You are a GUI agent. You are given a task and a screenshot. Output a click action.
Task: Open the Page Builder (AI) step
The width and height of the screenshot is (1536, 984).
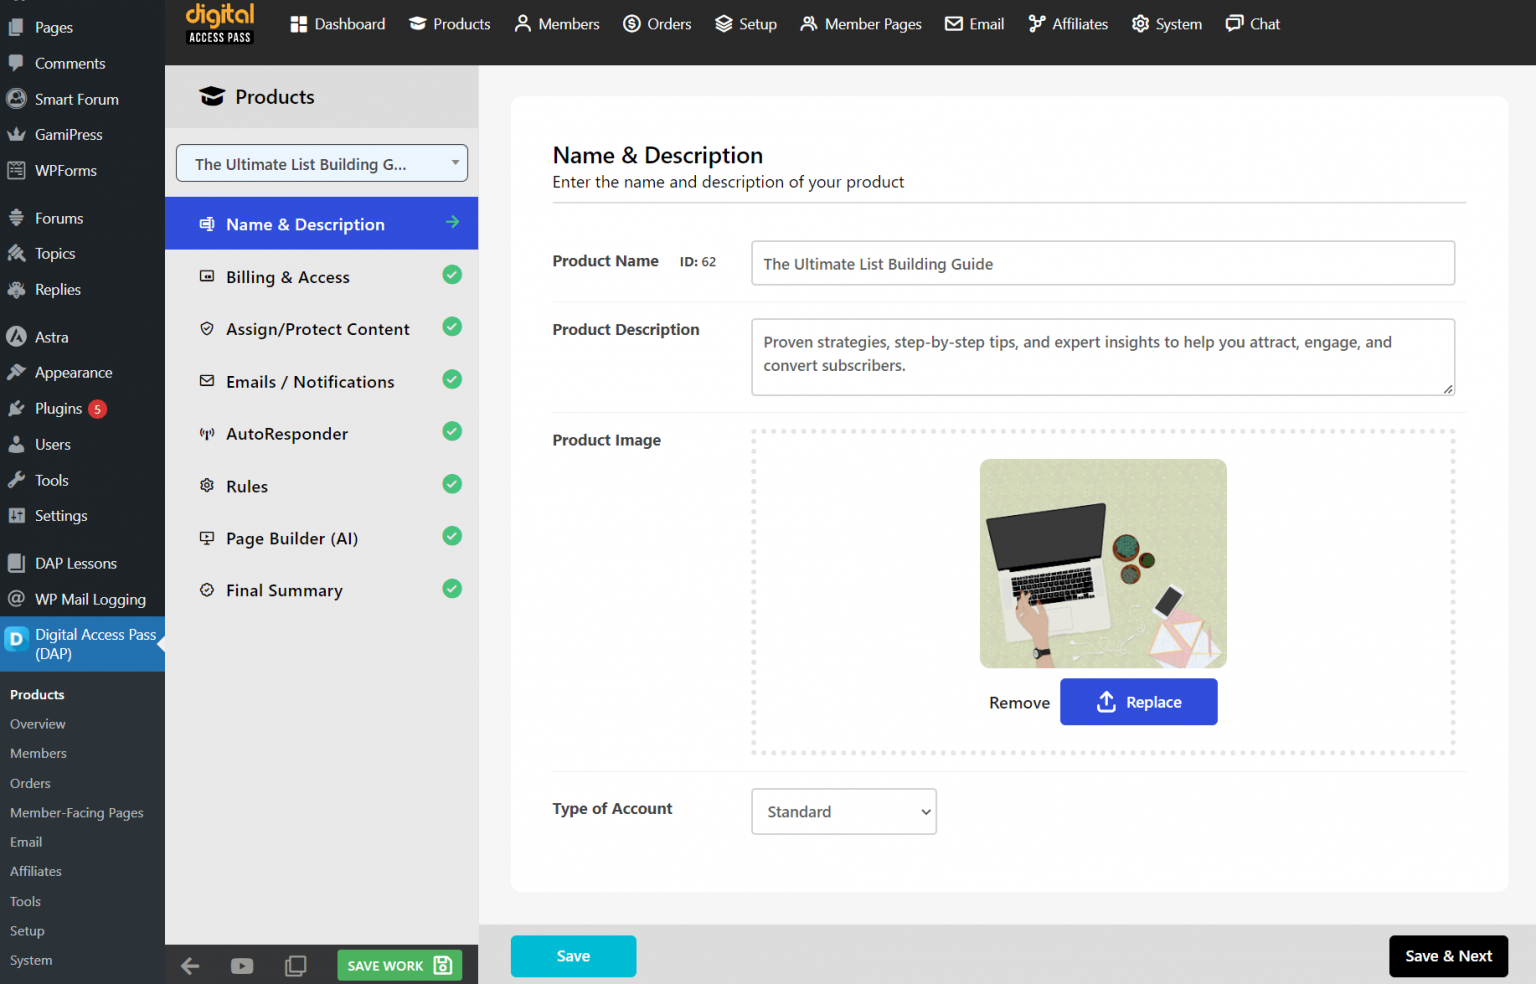point(292,538)
